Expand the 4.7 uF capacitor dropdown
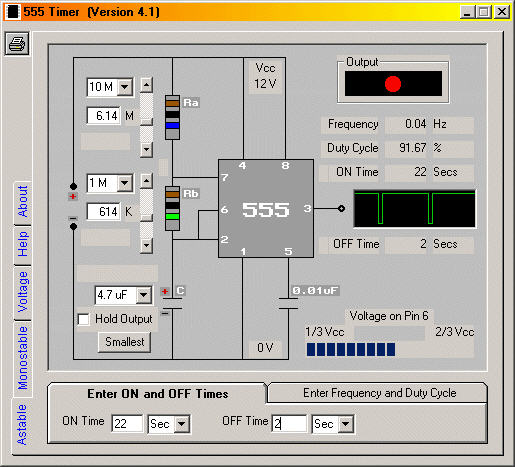The height and width of the screenshot is (467, 515). [x=144, y=295]
